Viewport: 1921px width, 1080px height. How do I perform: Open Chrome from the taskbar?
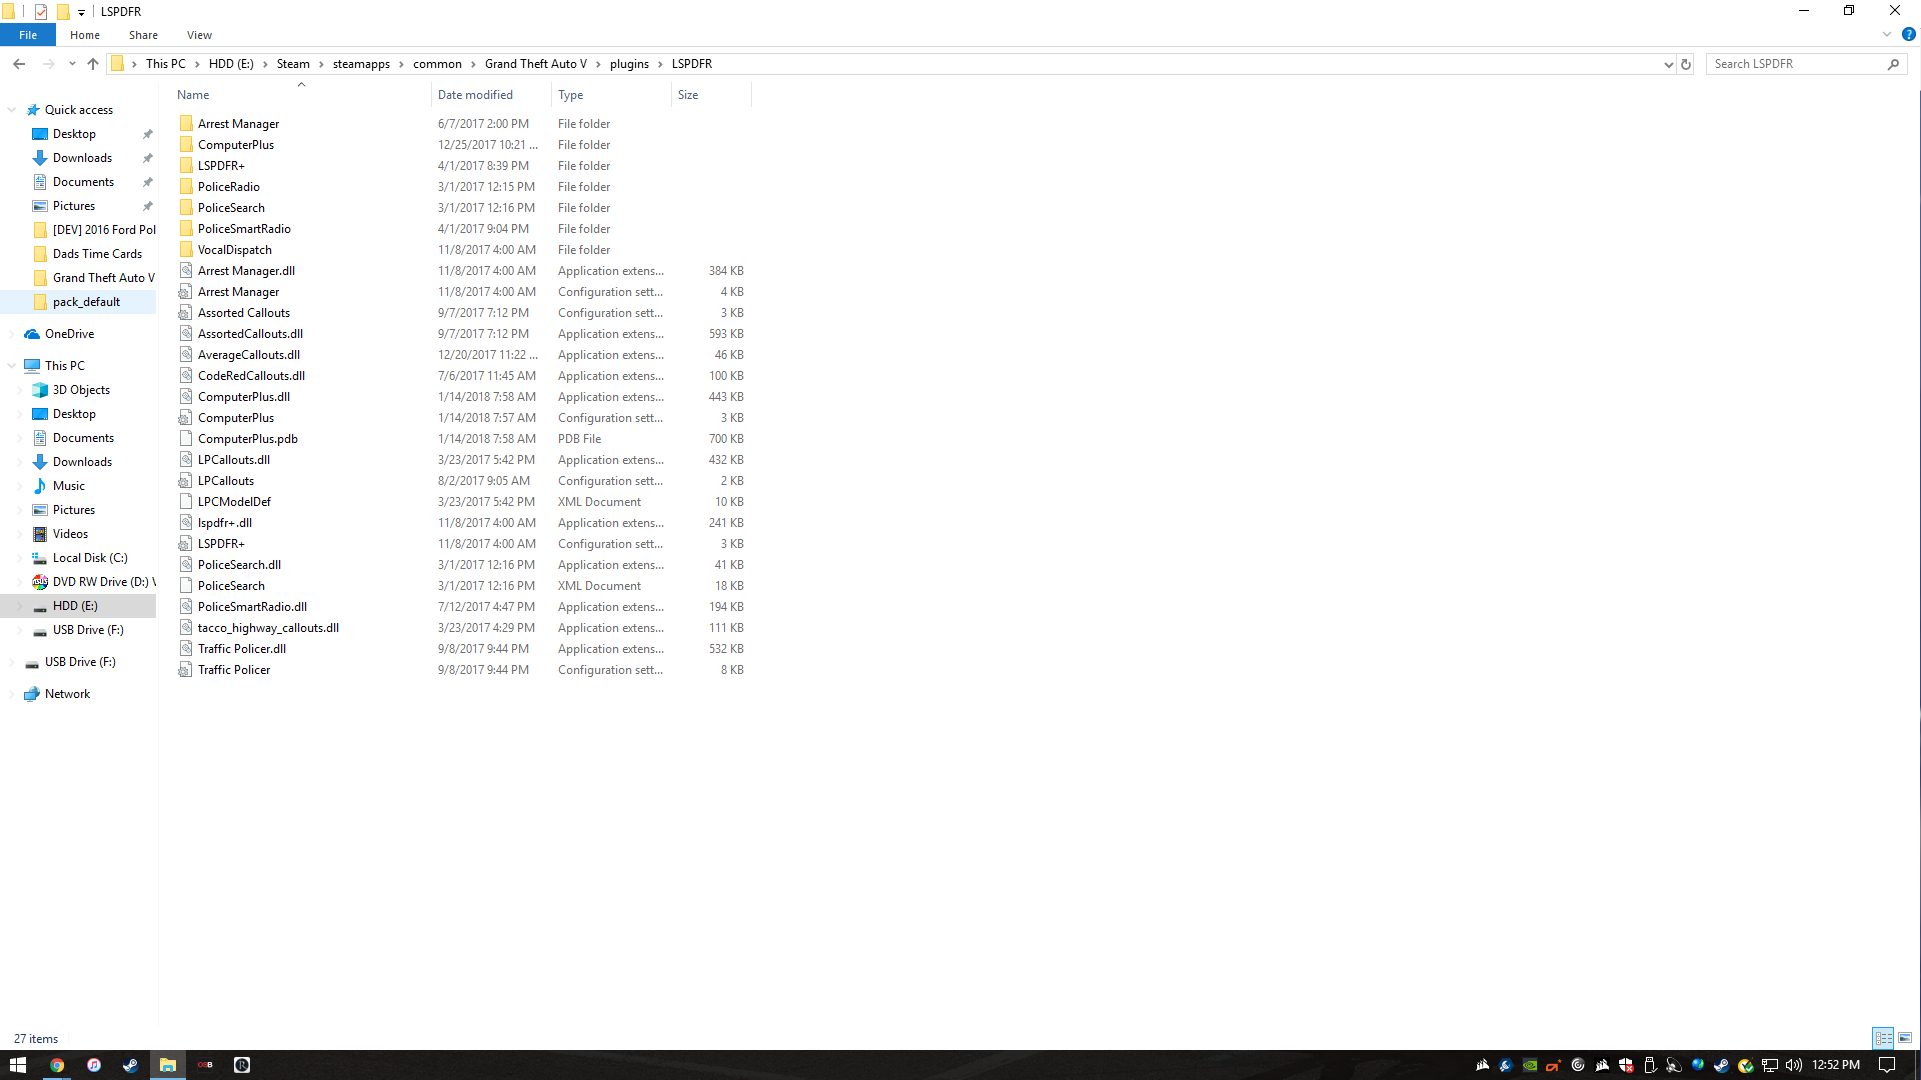(x=57, y=1065)
